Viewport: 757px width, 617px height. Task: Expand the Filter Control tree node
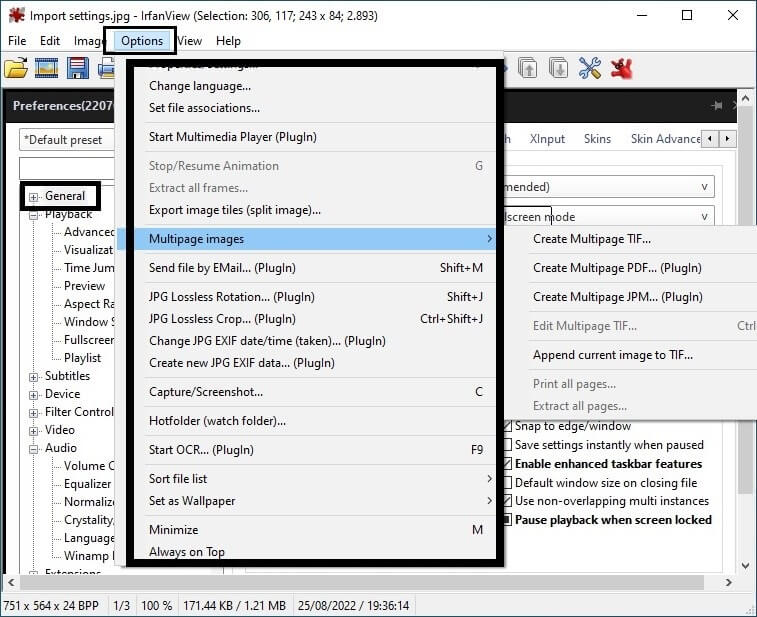click(33, 413)
